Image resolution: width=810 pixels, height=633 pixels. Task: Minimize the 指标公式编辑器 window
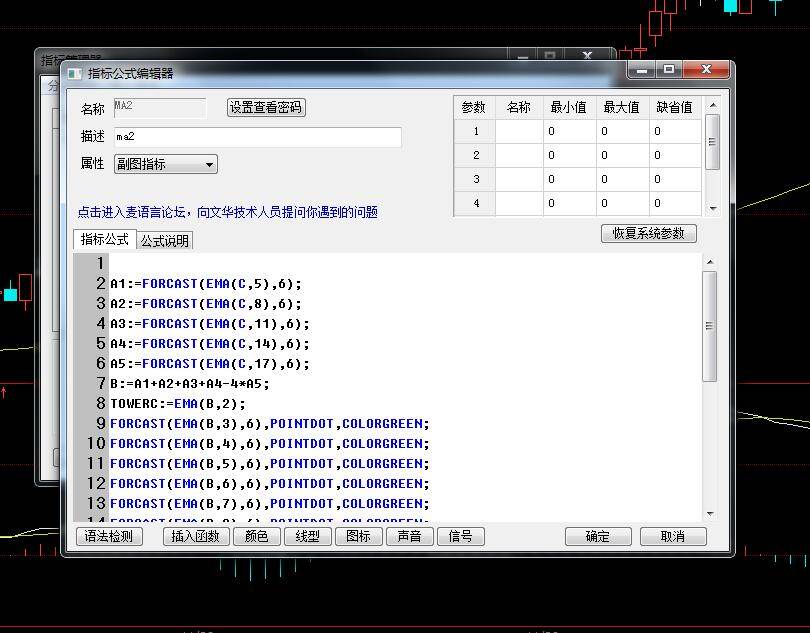tap(642, 69)
